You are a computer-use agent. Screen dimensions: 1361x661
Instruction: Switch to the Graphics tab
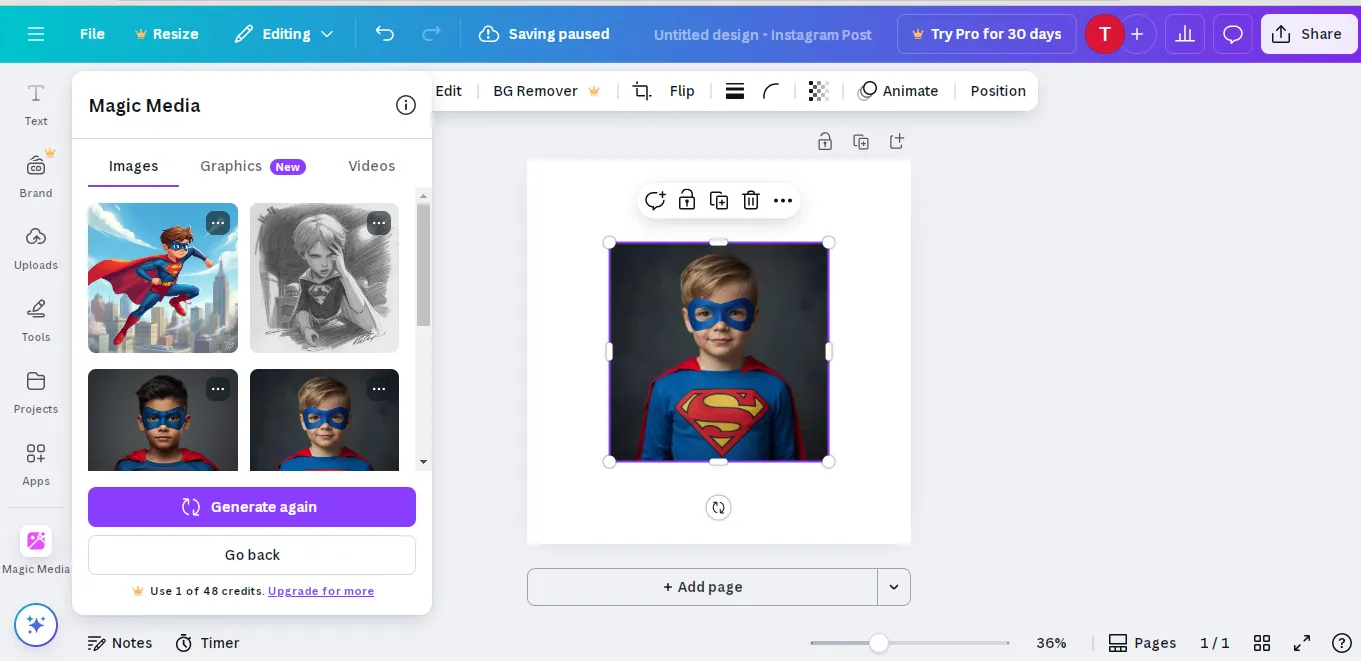click(252, 166)
